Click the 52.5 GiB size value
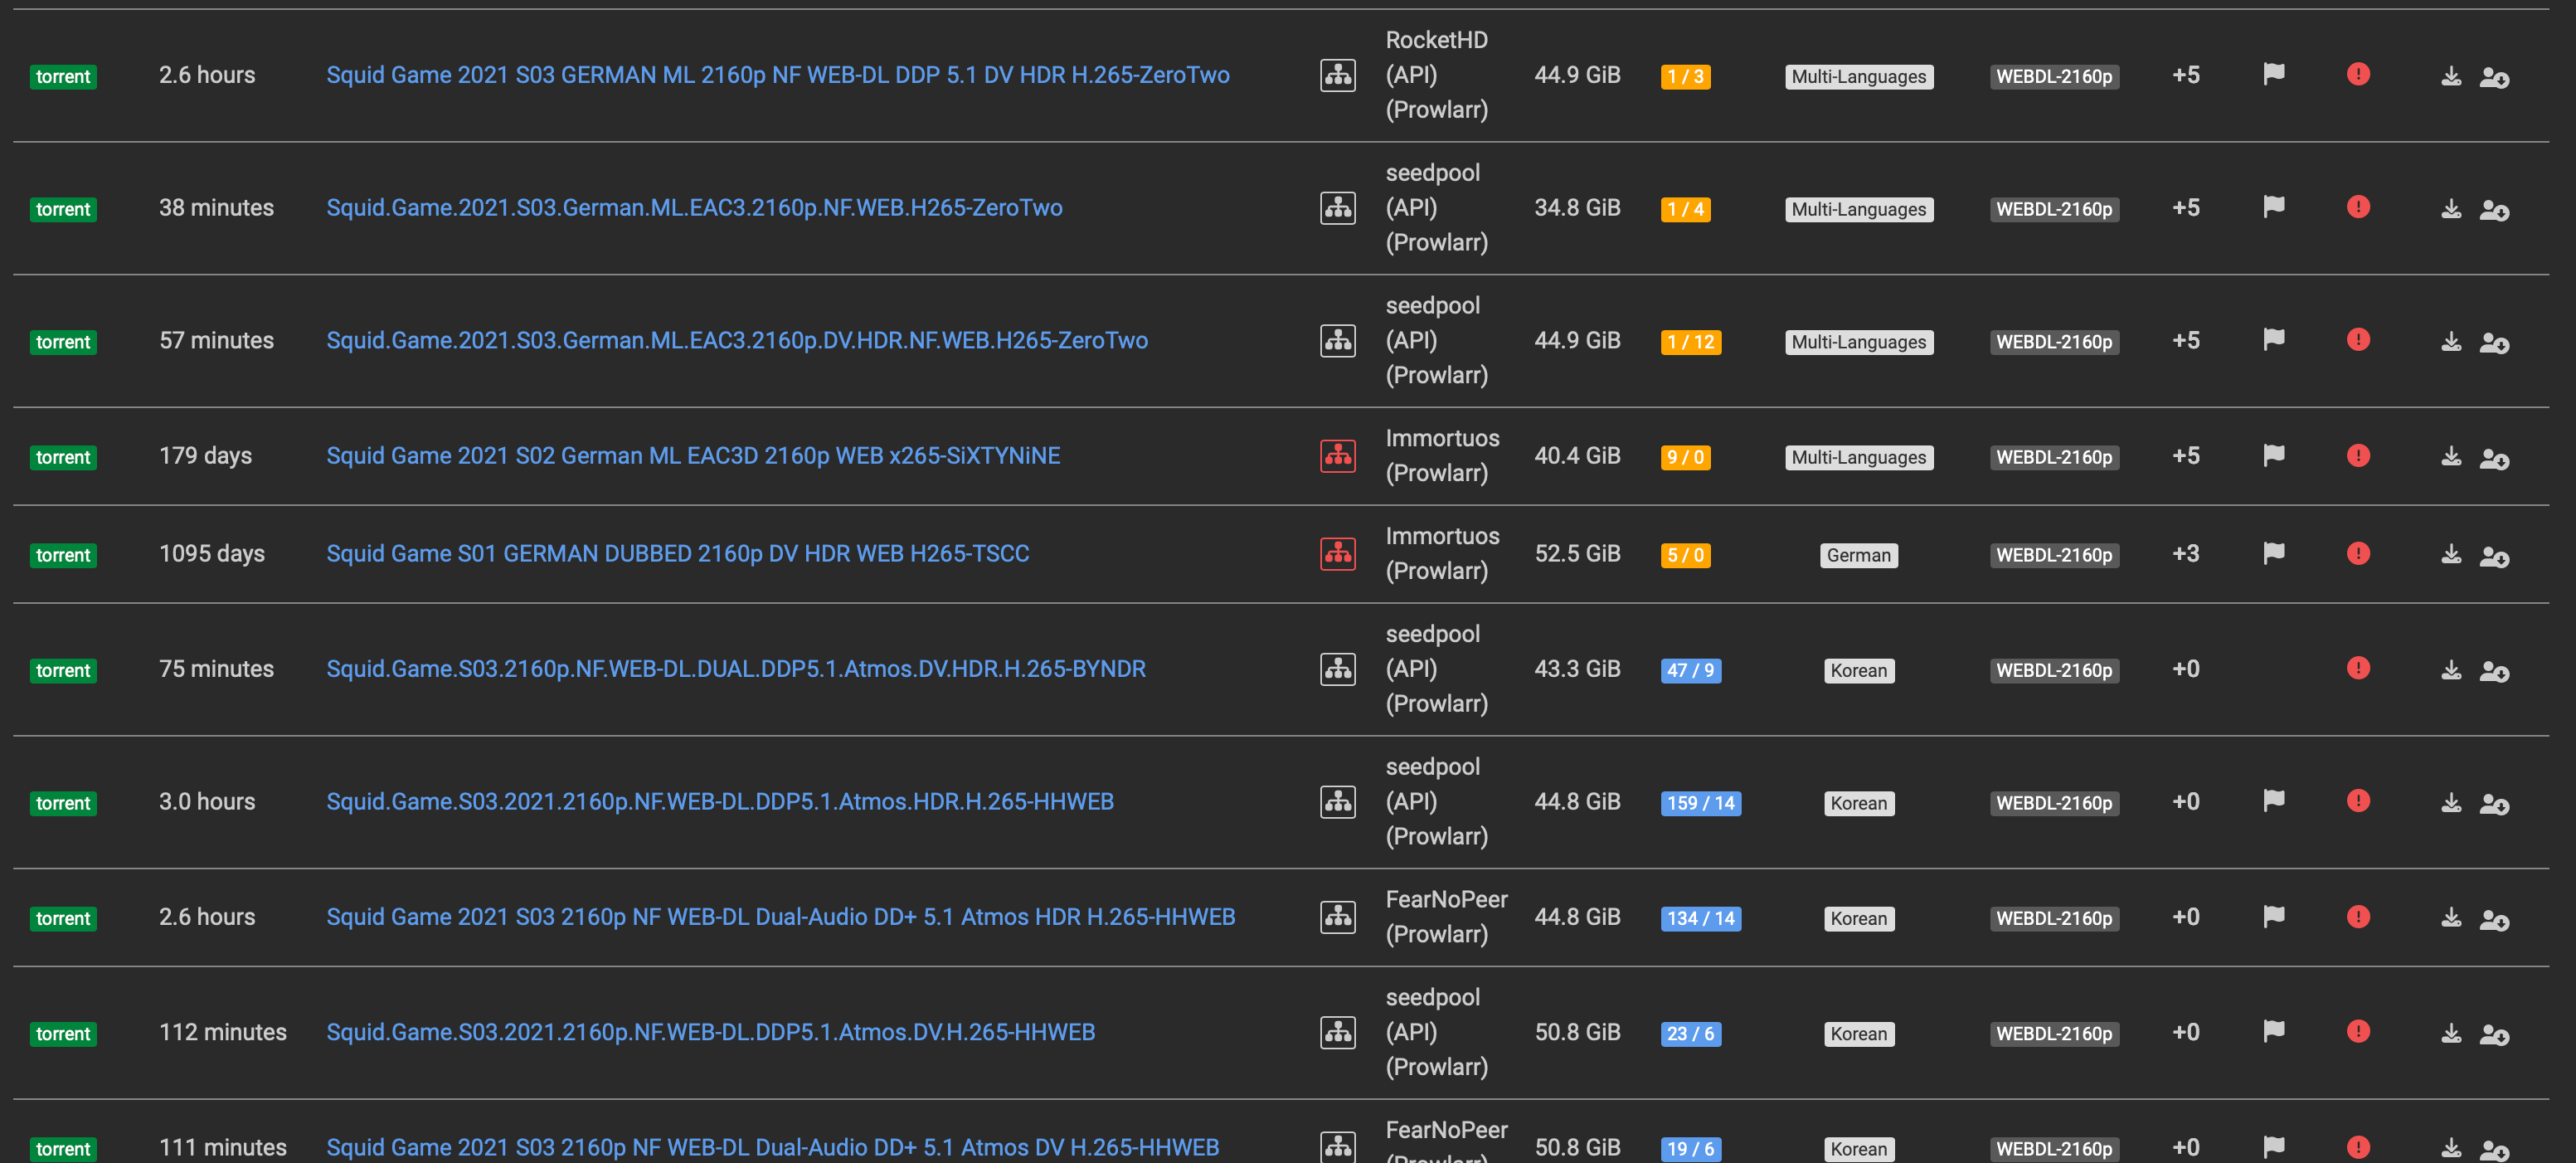The image size is (2576, 1163). click(1577, 554)
